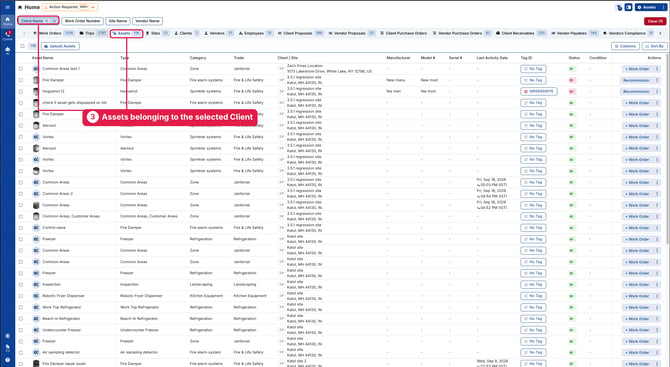Check the Air sampling detector row checkbox
This screenshot has height=367, width=670.
click(x=21, y=352)
